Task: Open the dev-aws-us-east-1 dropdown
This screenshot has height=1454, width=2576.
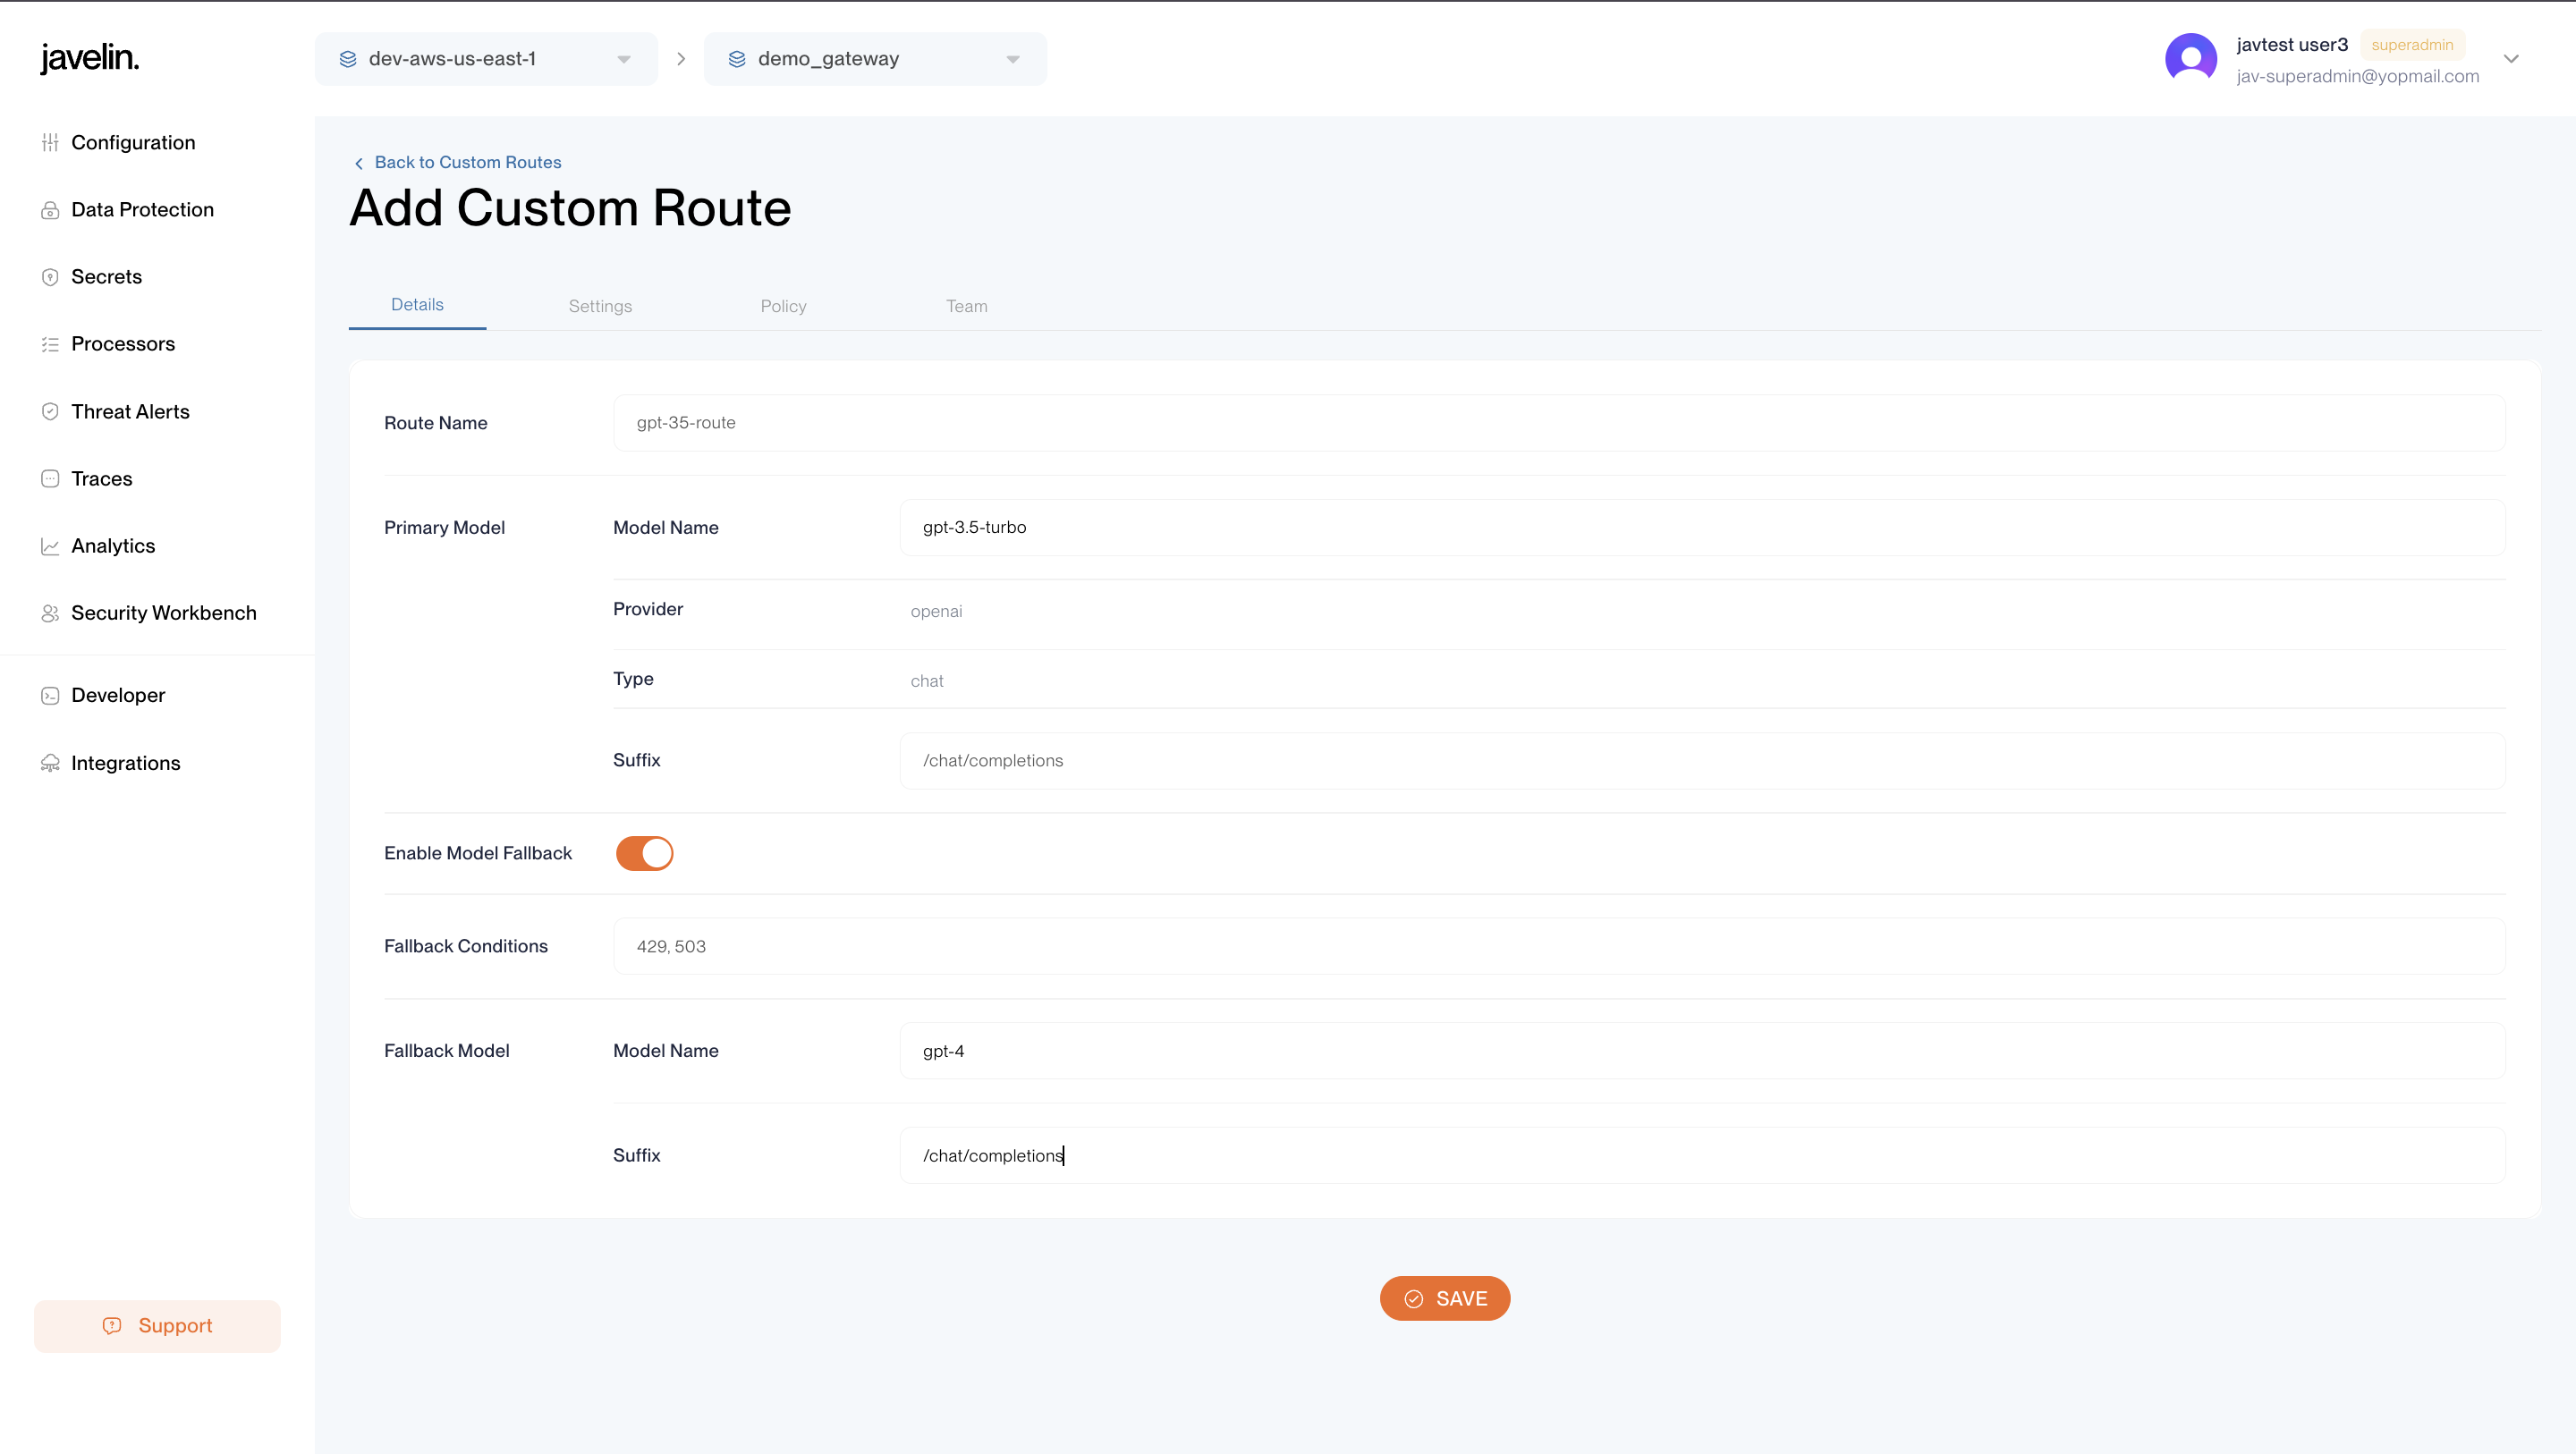Action: click(x=486, y=59)
